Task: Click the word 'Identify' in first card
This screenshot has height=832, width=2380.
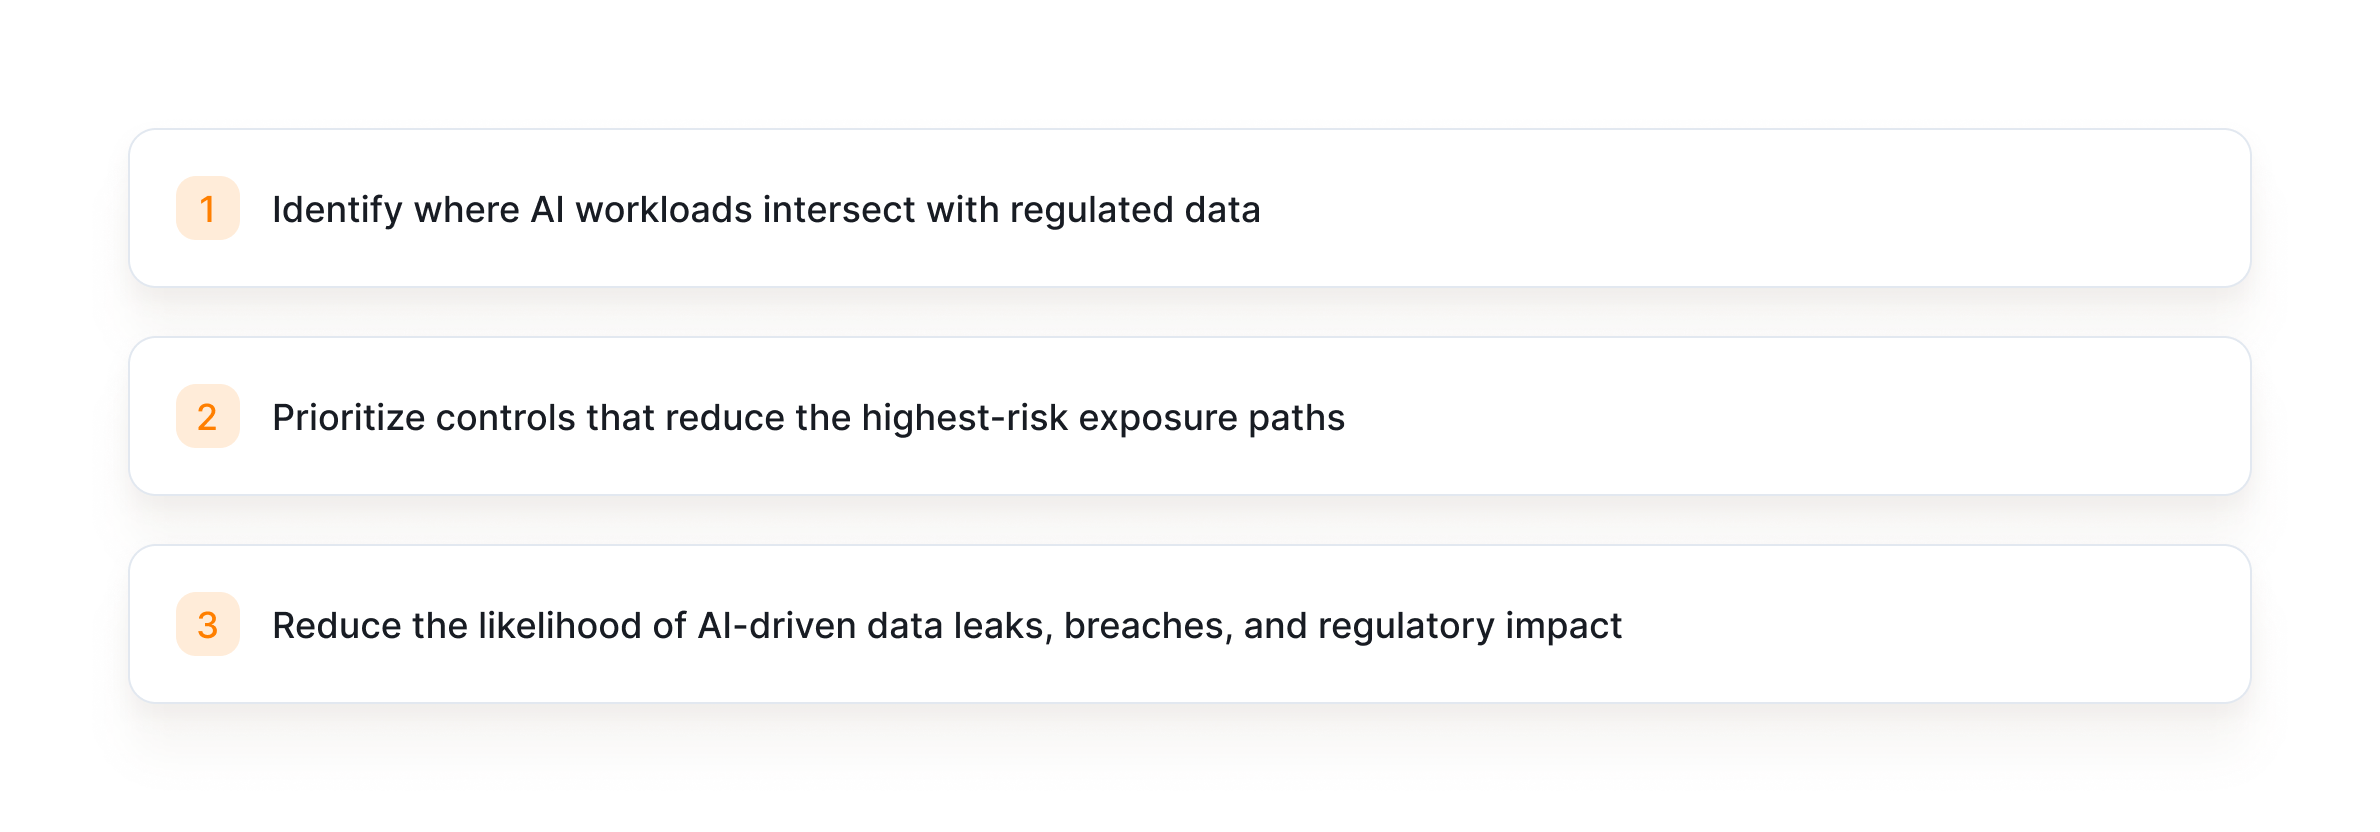Action: coord(336,210)
